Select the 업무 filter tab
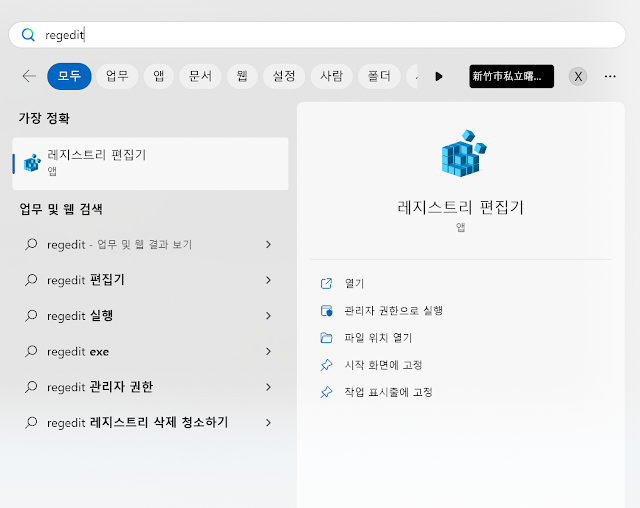 click(117, 76)
